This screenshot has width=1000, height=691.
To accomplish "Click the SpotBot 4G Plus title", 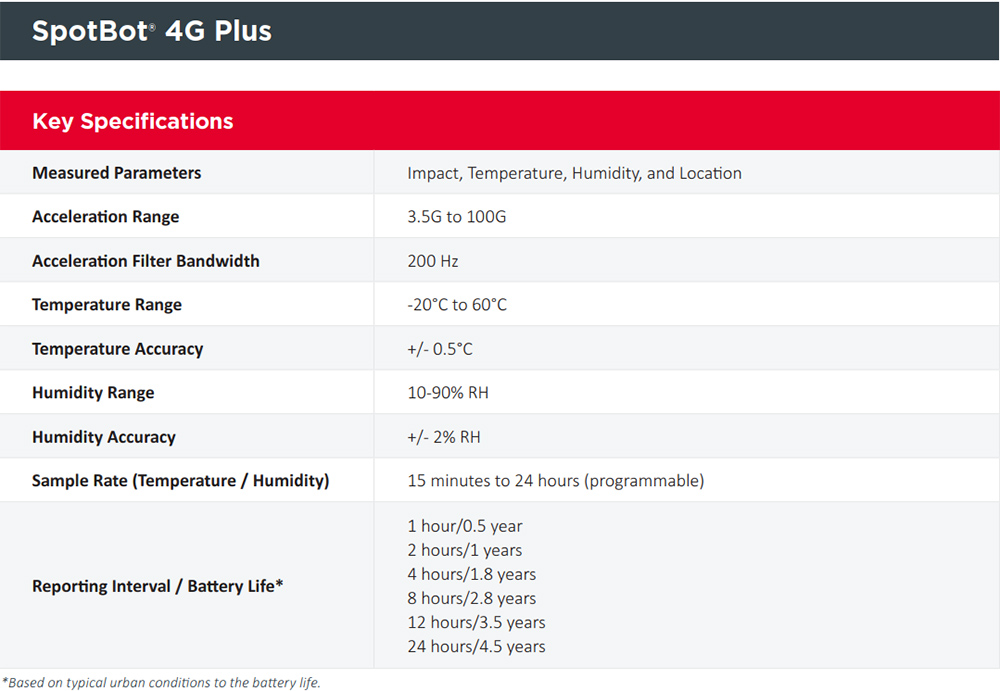I will [x=152, y=31].
